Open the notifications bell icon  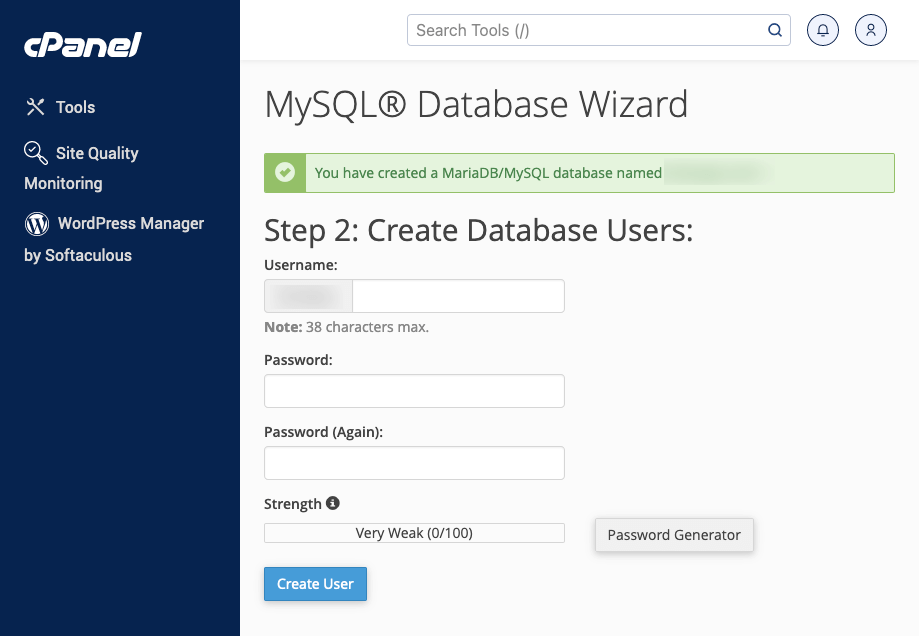point(823,30)
